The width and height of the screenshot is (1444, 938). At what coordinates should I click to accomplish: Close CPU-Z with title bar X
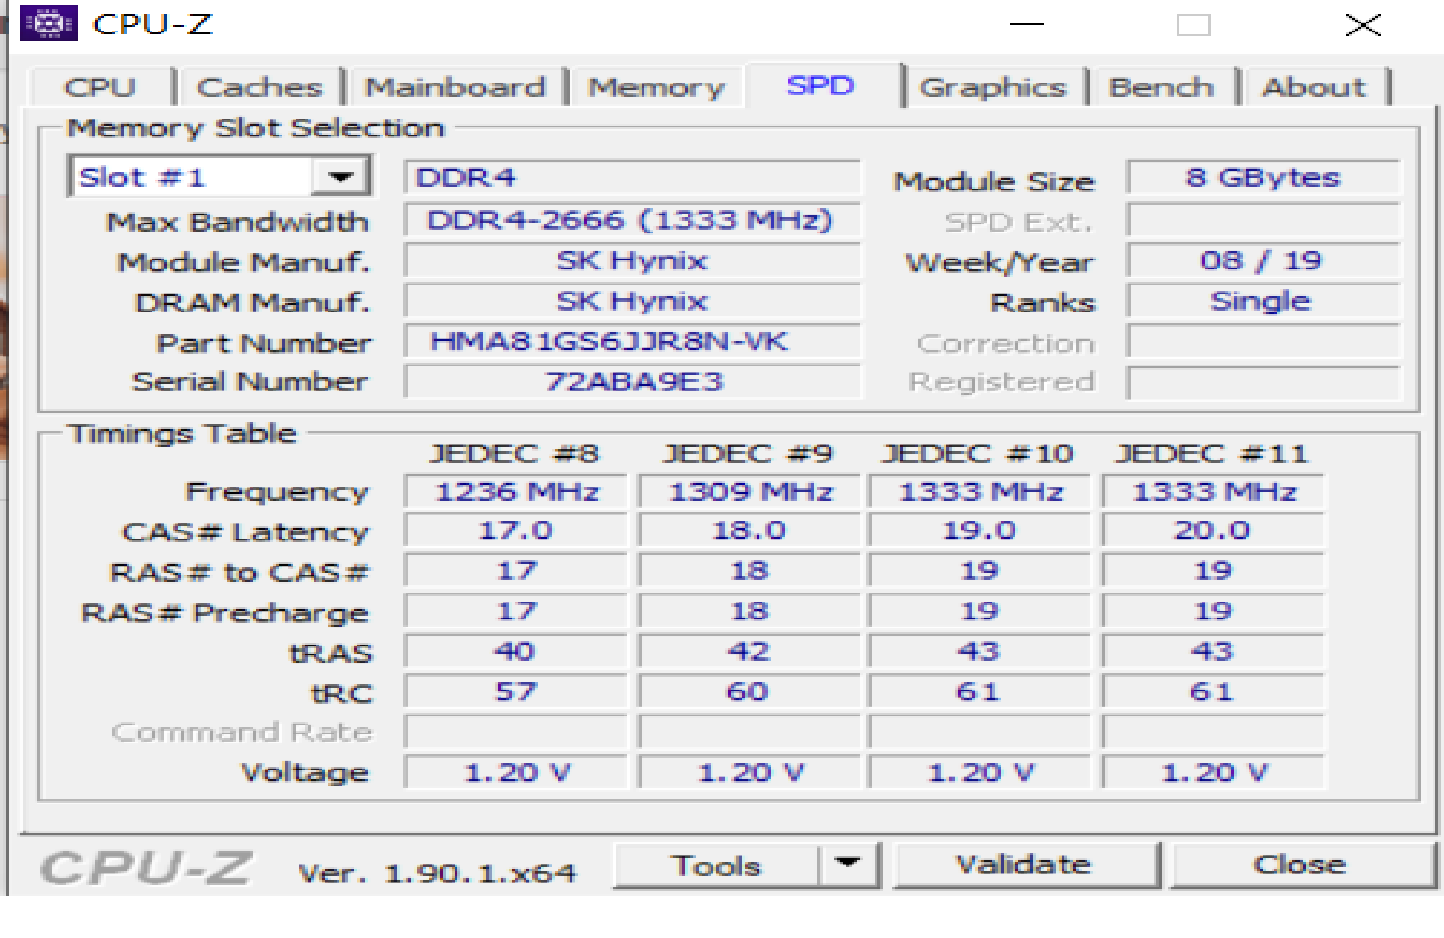pyautogui.click(x=1363, y=24)
